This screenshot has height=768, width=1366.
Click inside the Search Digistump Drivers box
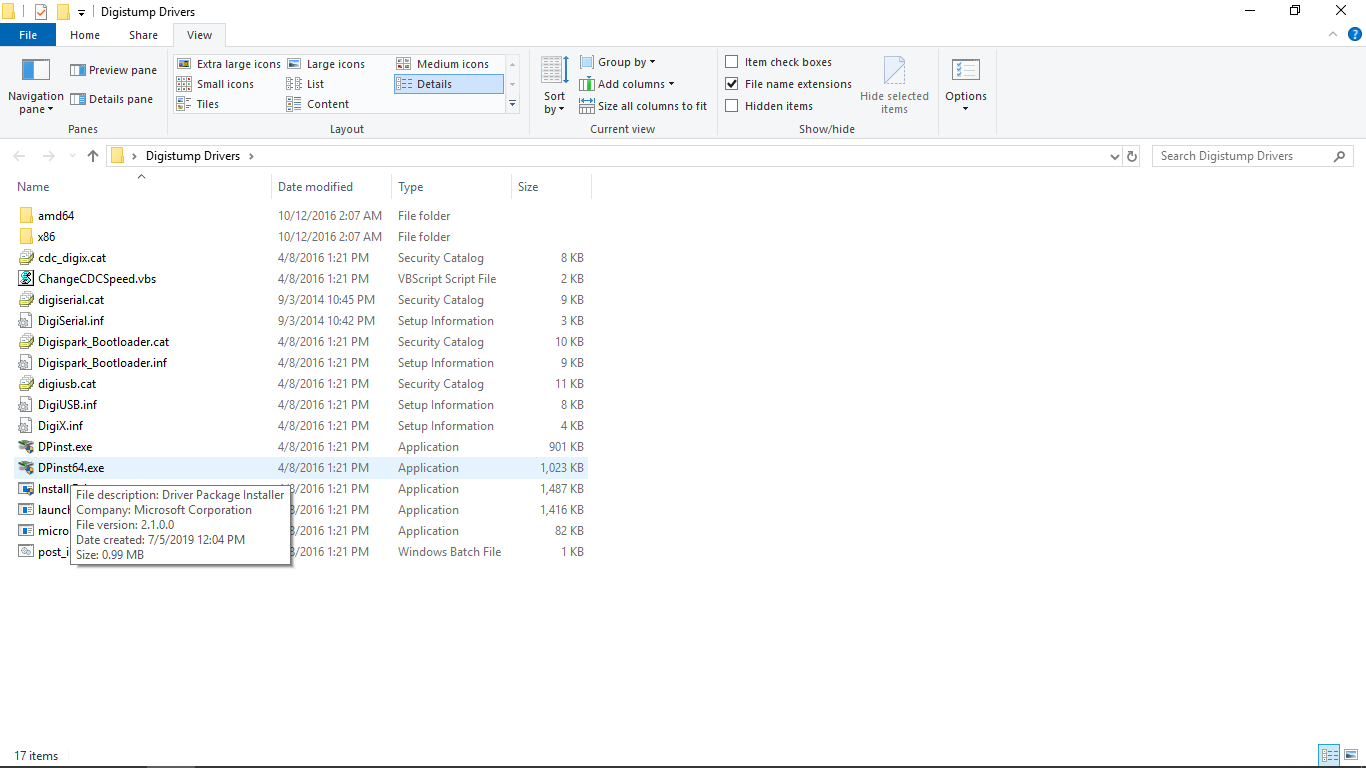(1240, 156)
